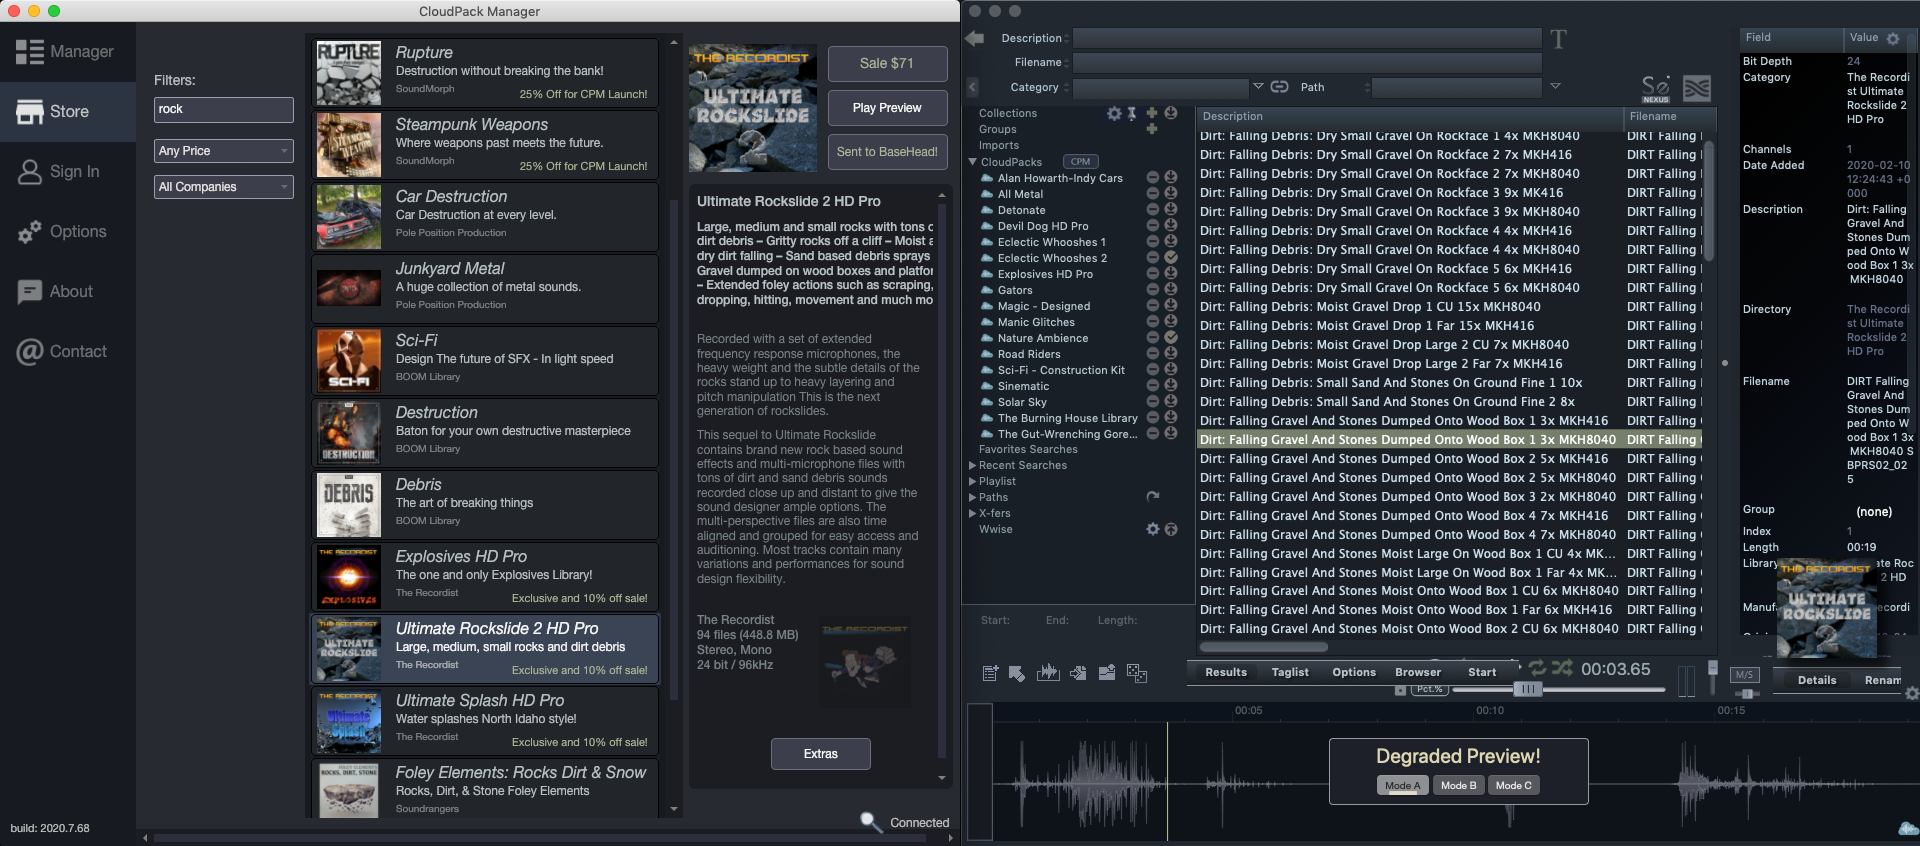Adjust the pitch slider handle
Viewport: 1920px width, 846px height.
[1527, 689]
